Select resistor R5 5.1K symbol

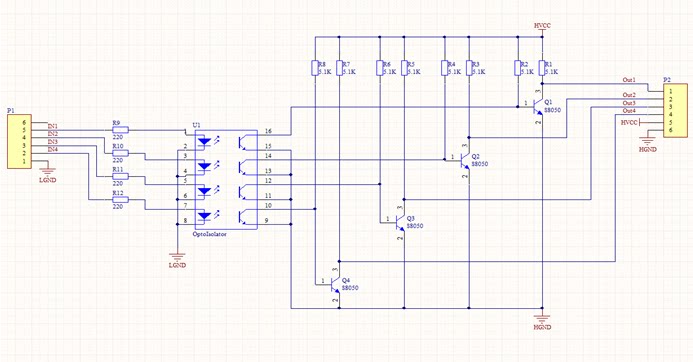(x=404, y=68)
